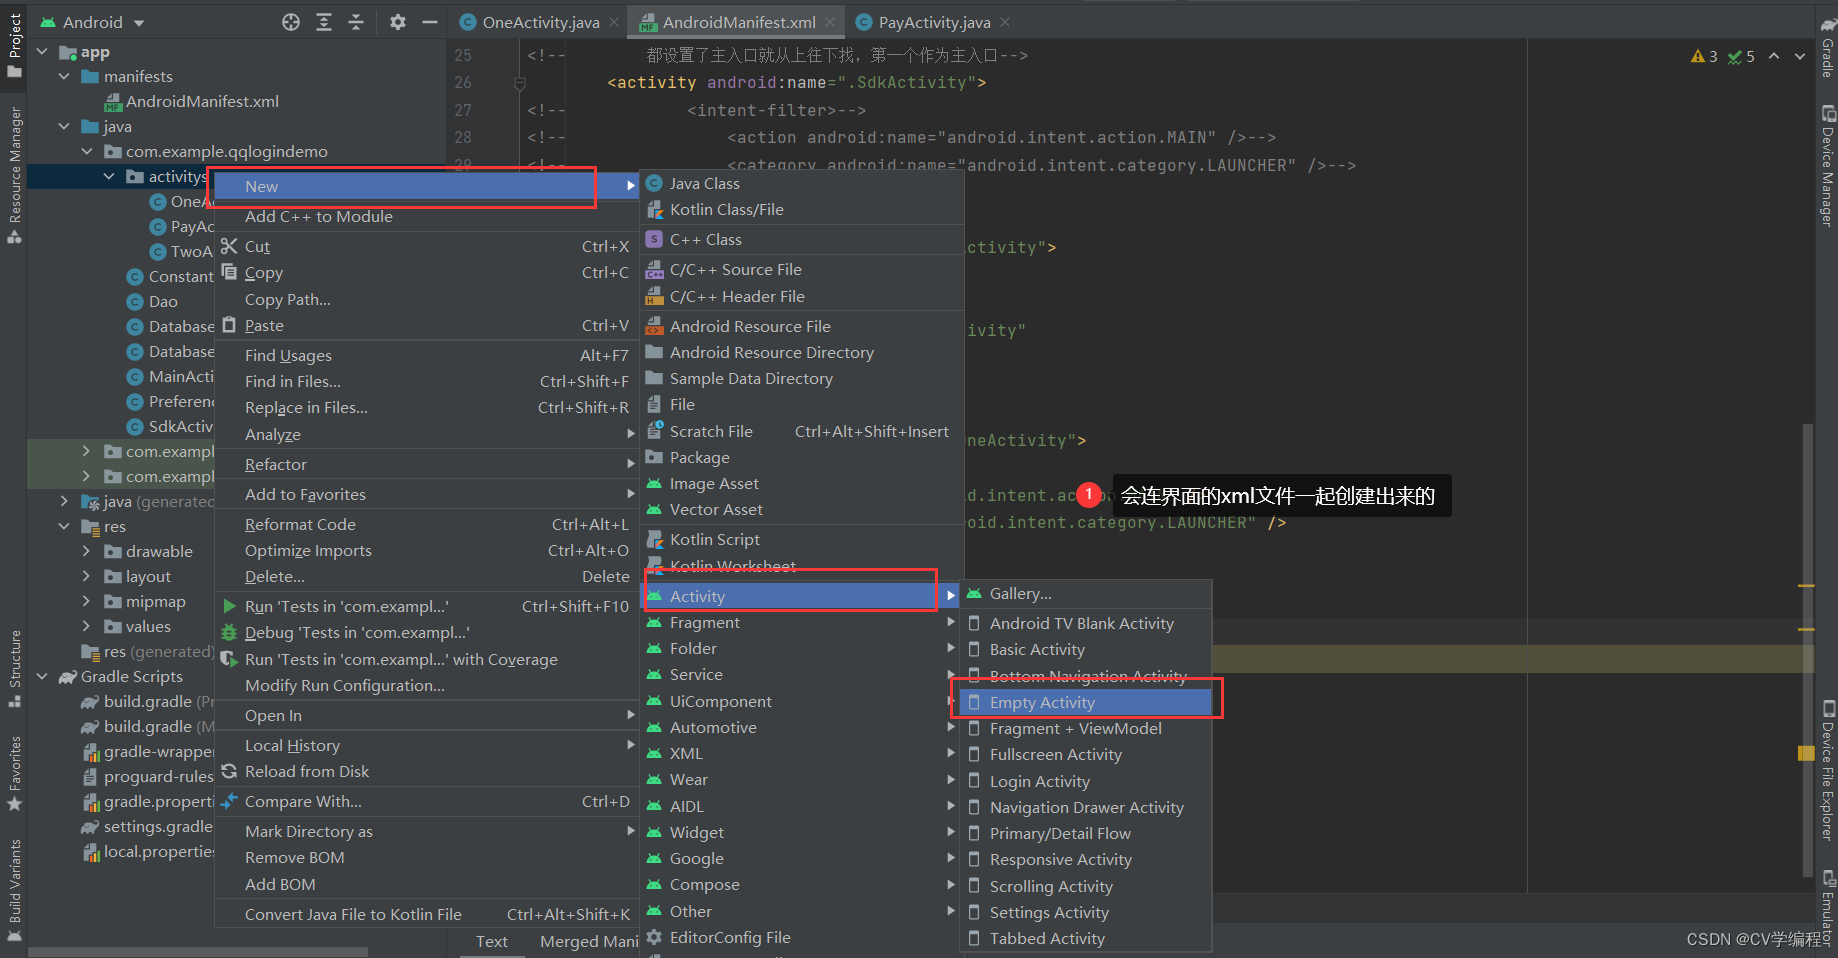Go to previous highlighted error arrow

pyautogui.click(x=1774, y=56)
